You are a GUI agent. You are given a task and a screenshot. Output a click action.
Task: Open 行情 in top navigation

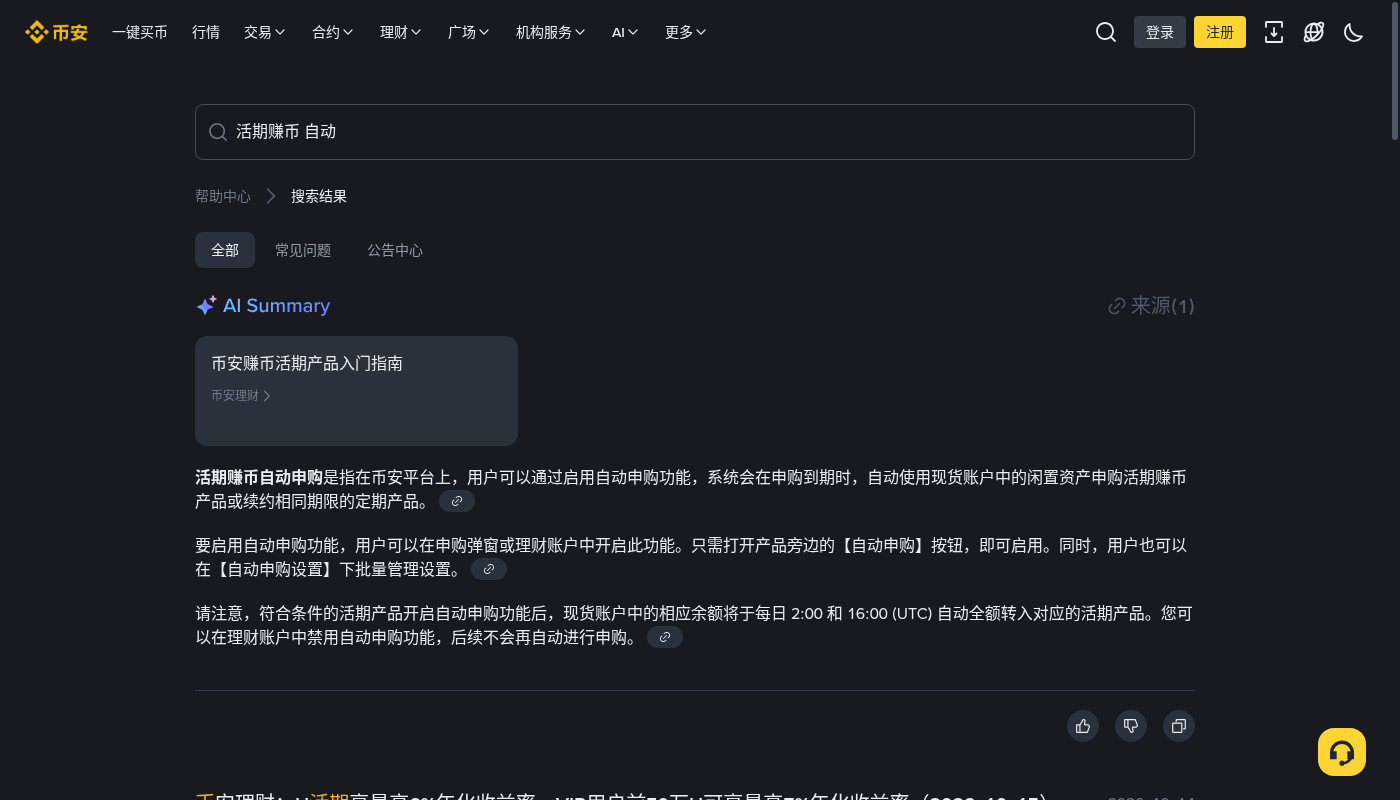click(206, 32)
